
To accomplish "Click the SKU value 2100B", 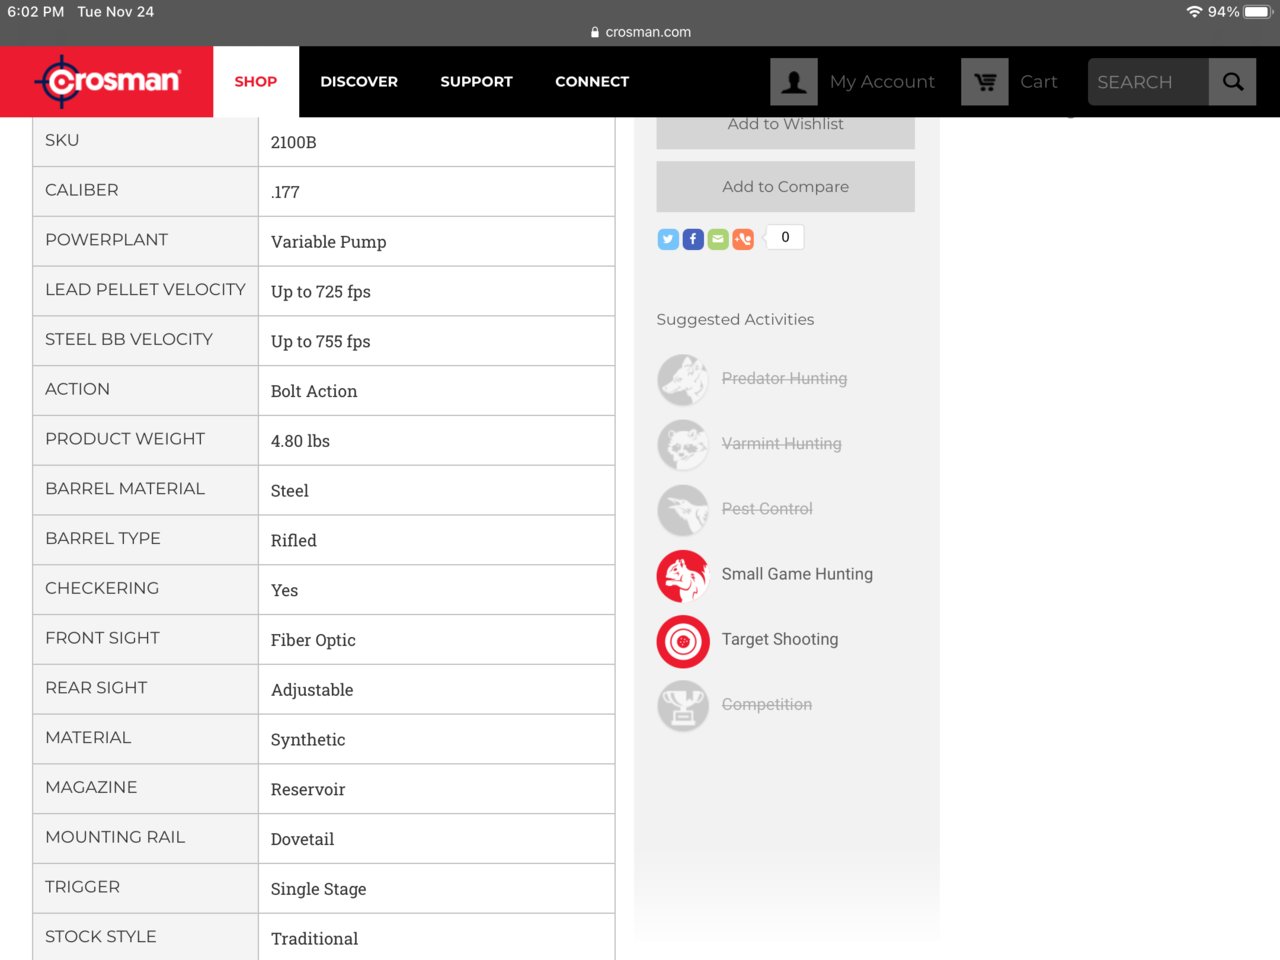I will pos(293,142).
